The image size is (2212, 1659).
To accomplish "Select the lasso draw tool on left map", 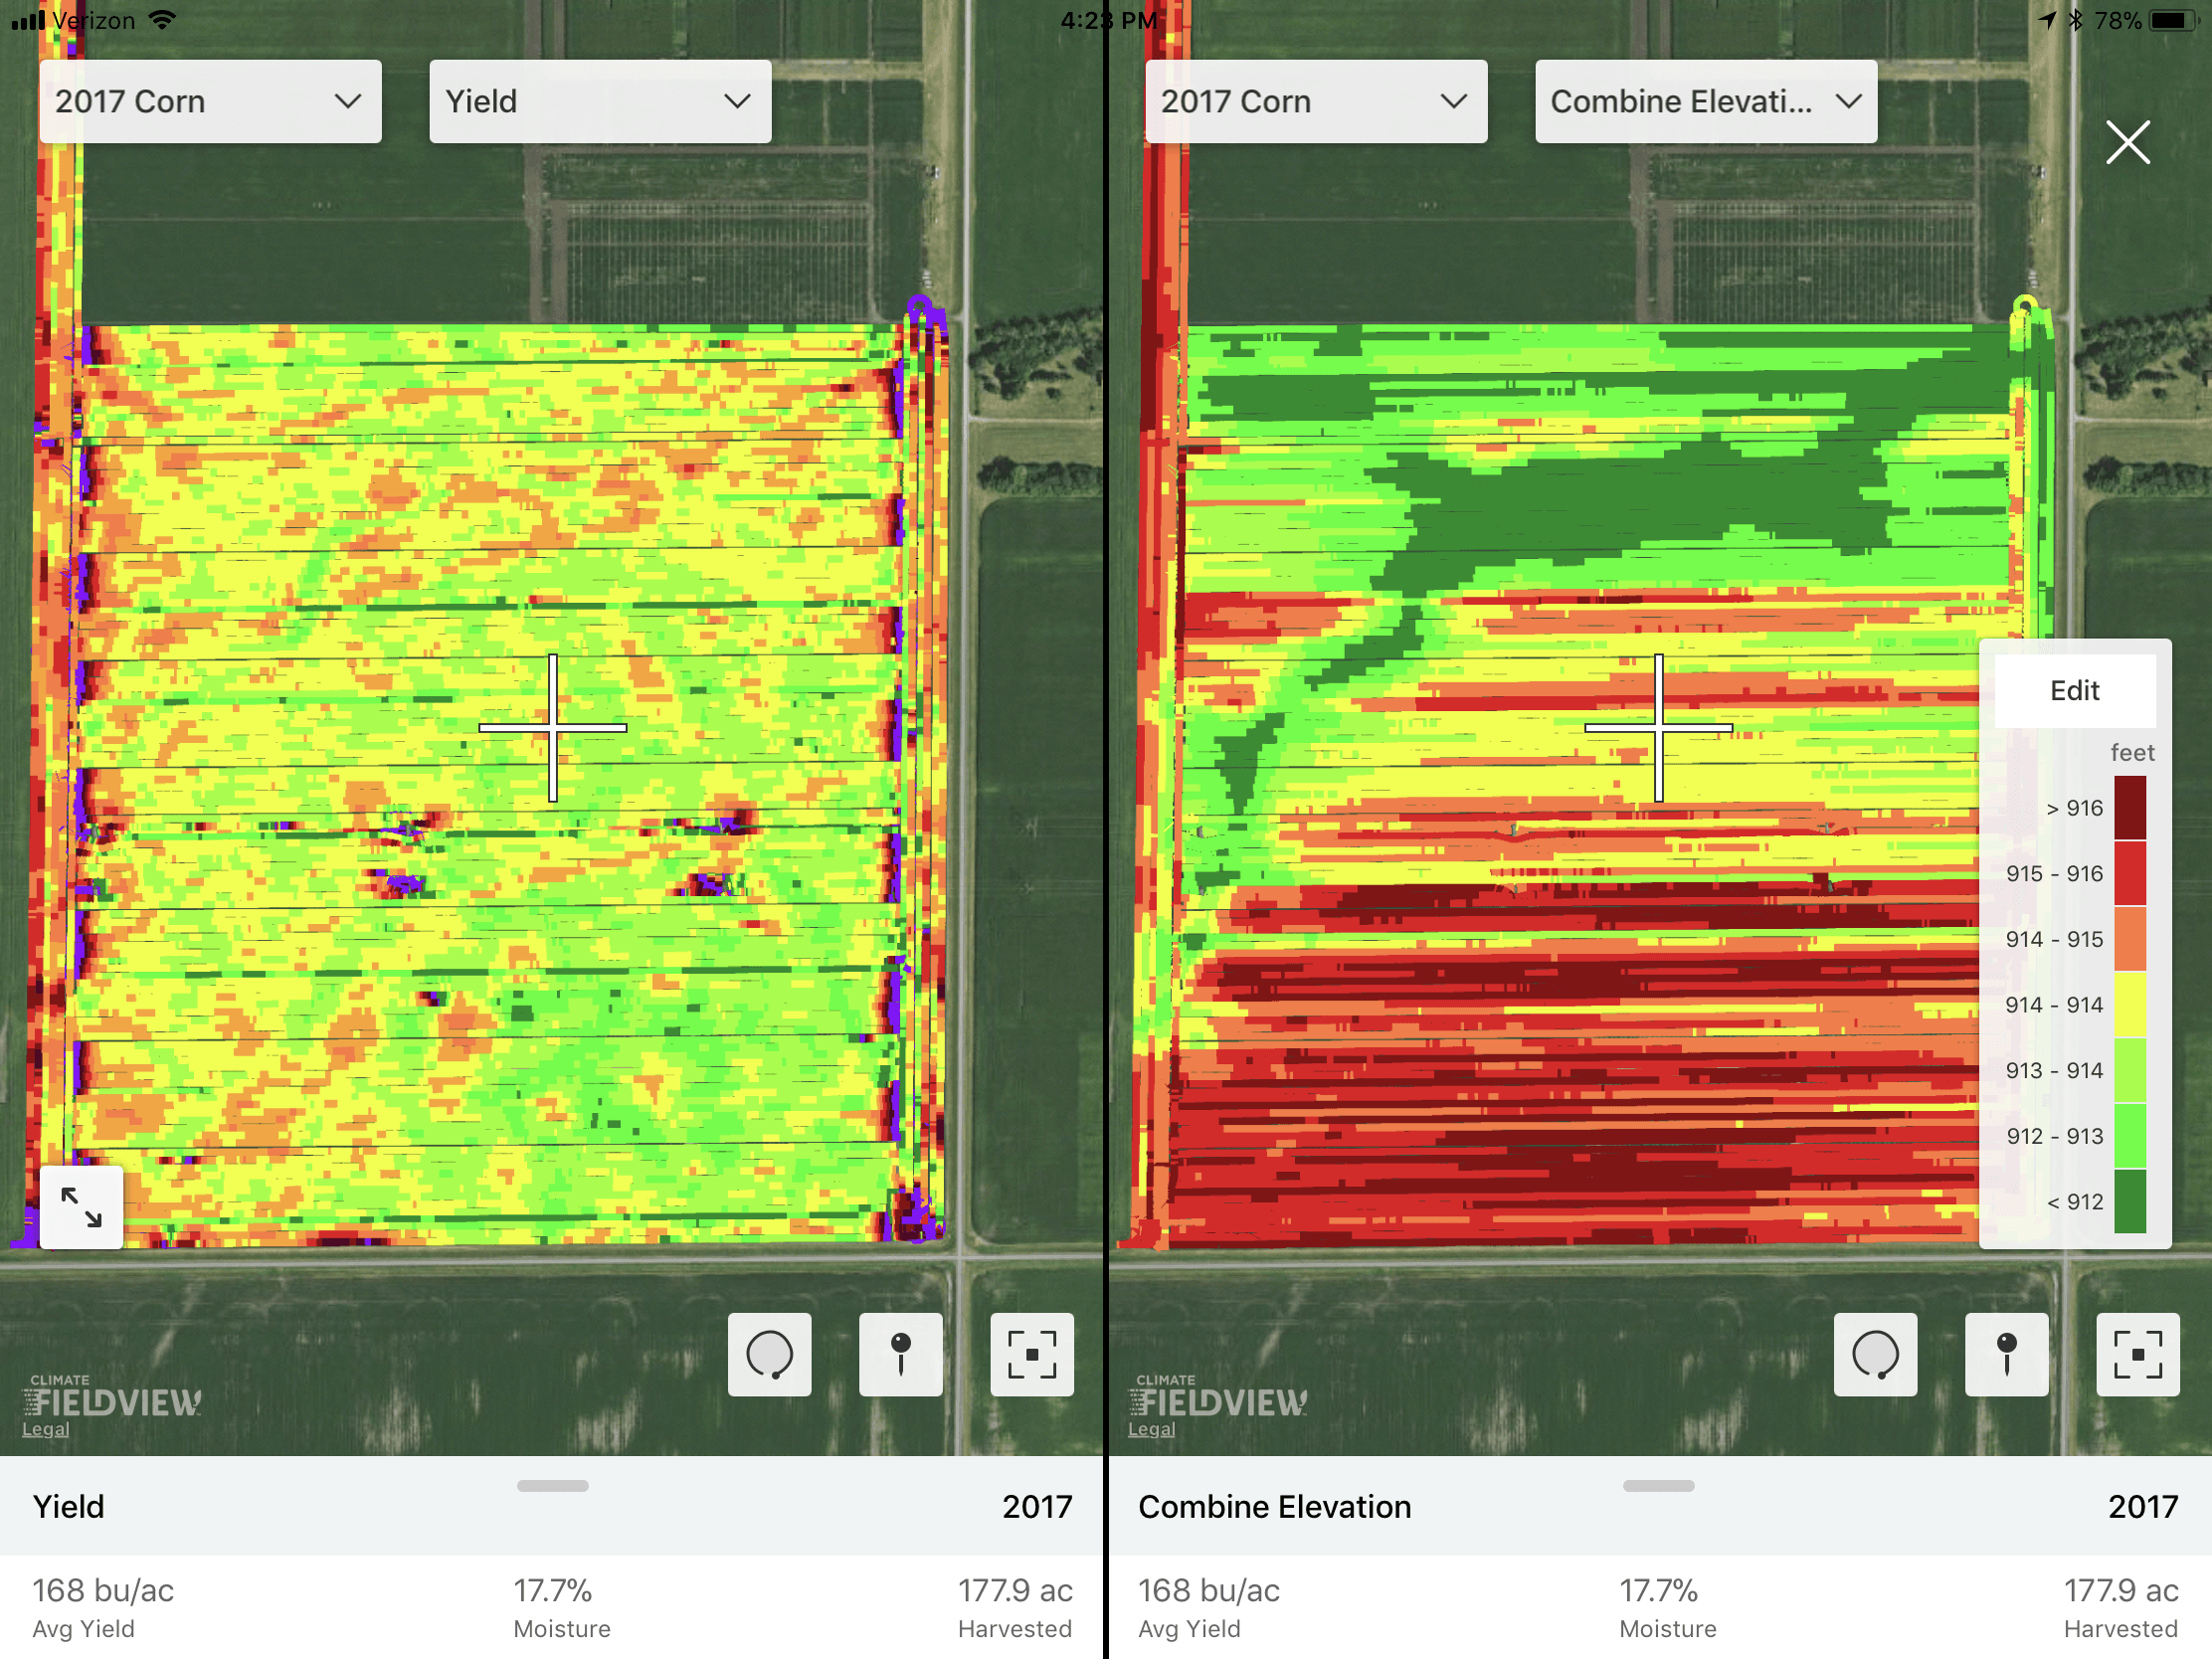I will pyautogui.click(x=769, y=1354).
